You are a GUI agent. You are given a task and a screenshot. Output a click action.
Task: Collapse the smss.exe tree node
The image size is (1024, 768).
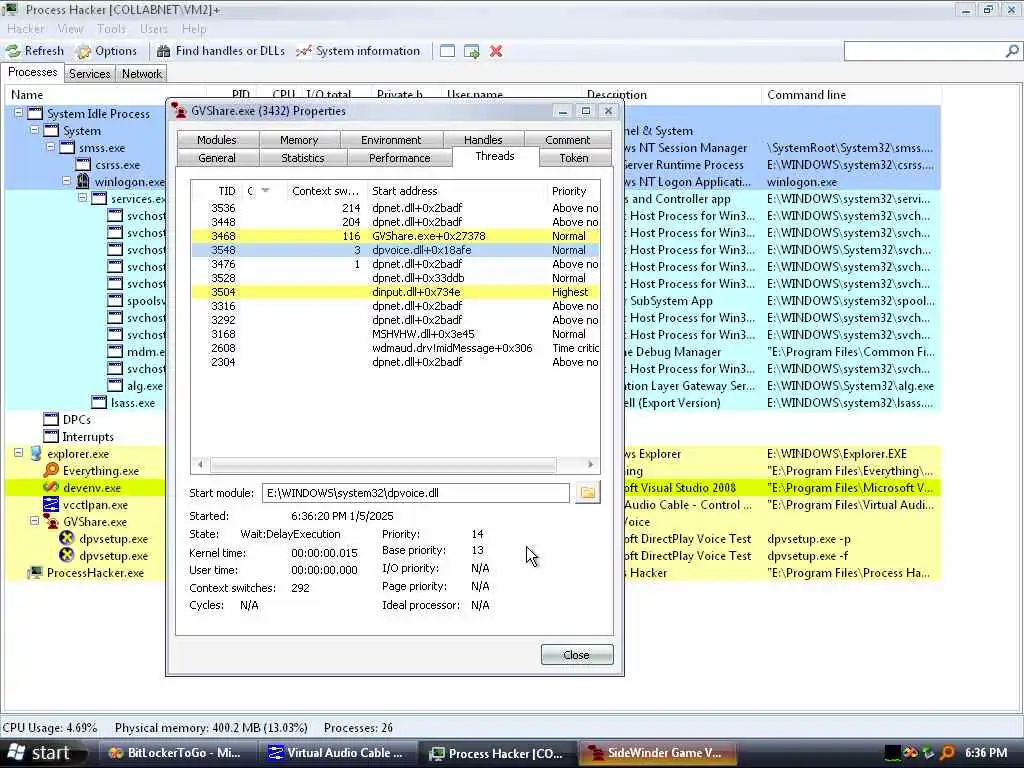(51, 146)
